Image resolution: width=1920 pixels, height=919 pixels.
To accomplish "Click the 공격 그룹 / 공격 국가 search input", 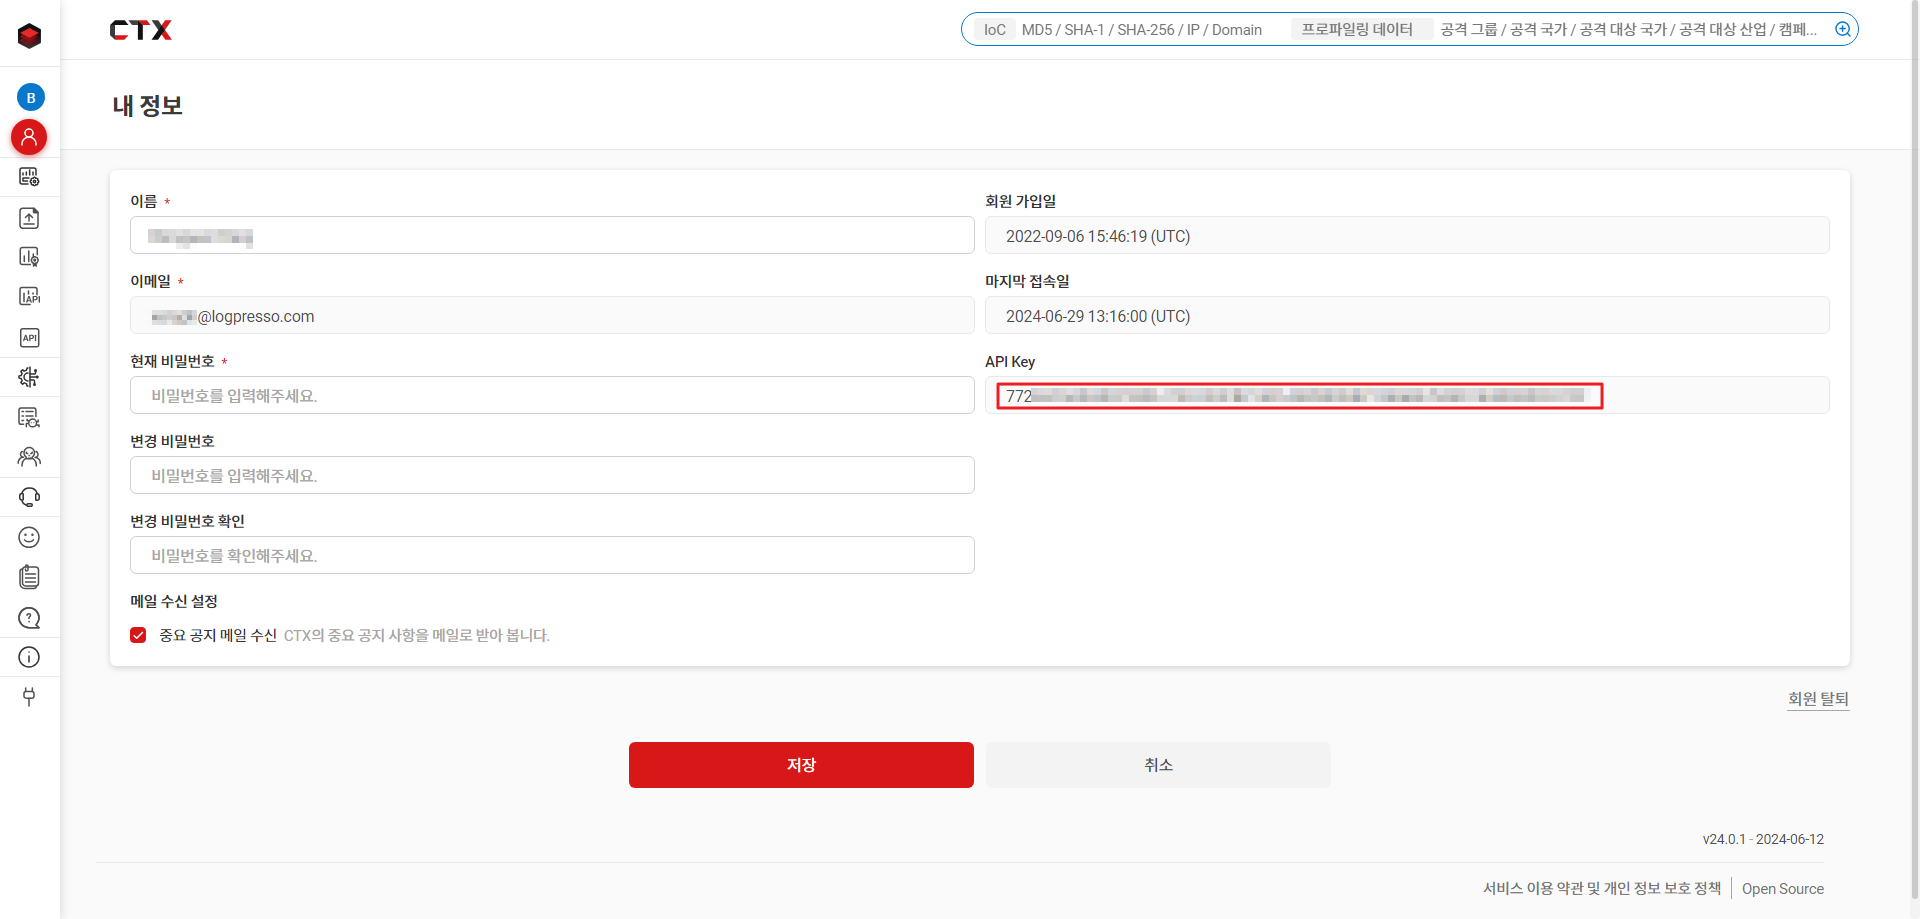I will pyautogui.click(x=1630, y=30).
